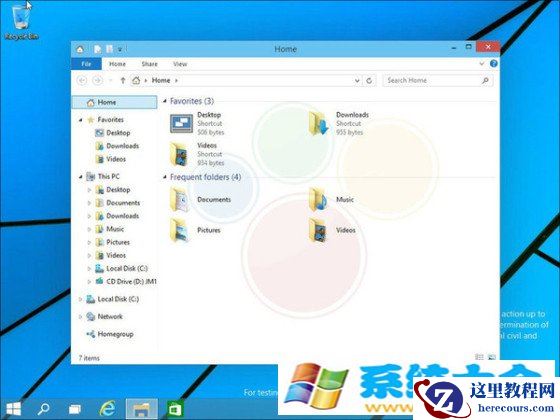Open the File ribbon tab
The width and height of the screenshot is (560, 420).
(x=86, y=64)
